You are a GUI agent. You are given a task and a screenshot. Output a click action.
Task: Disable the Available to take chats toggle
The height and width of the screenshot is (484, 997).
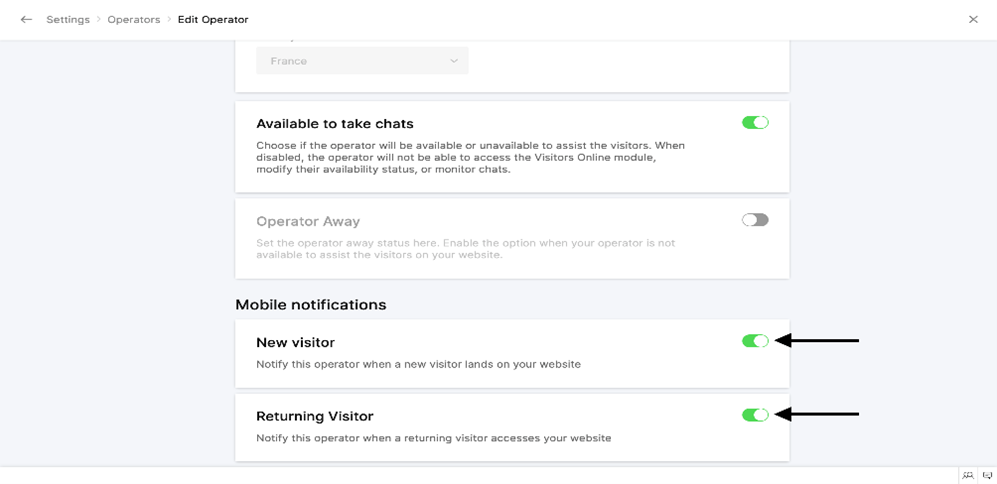coord(755,123)
